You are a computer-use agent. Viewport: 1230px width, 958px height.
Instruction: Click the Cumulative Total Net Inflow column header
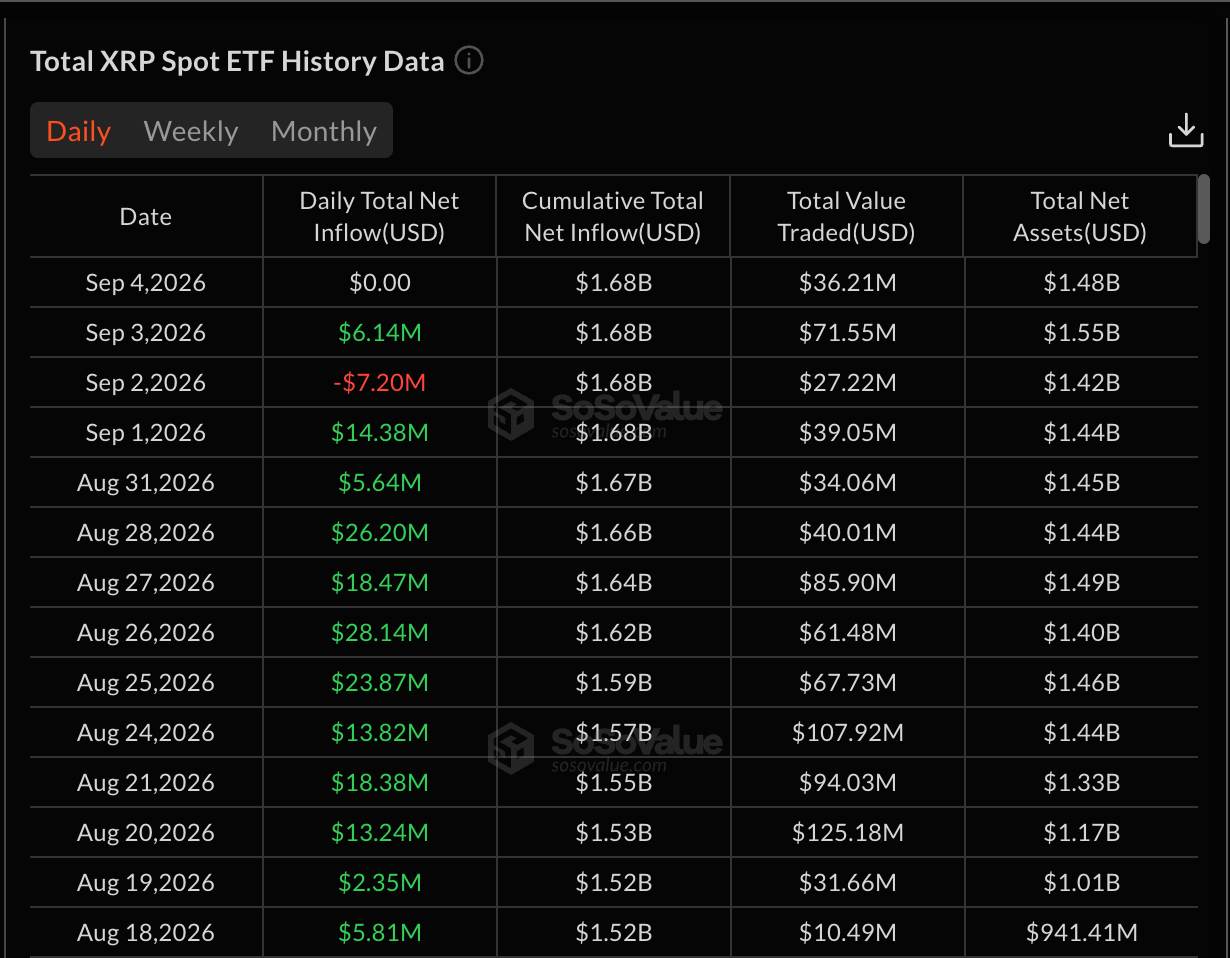613,216
